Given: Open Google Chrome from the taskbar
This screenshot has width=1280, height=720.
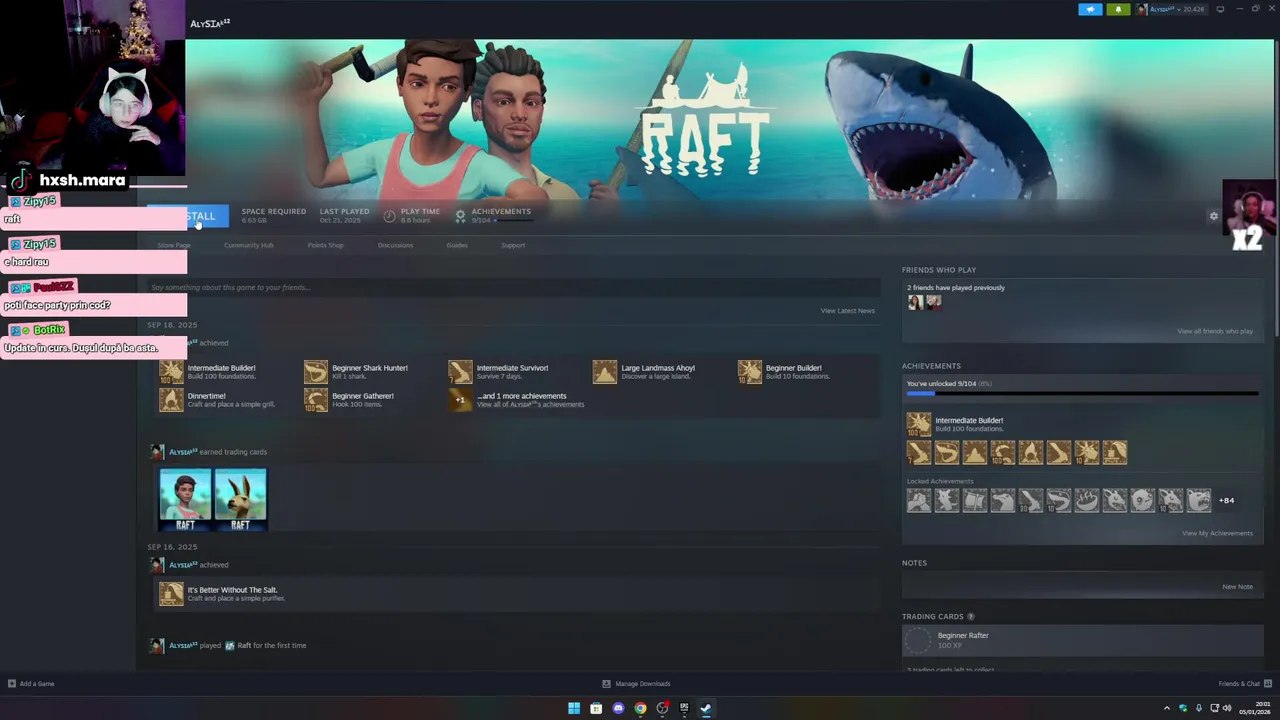Looking at the screenshot, I should coord(640,708).
